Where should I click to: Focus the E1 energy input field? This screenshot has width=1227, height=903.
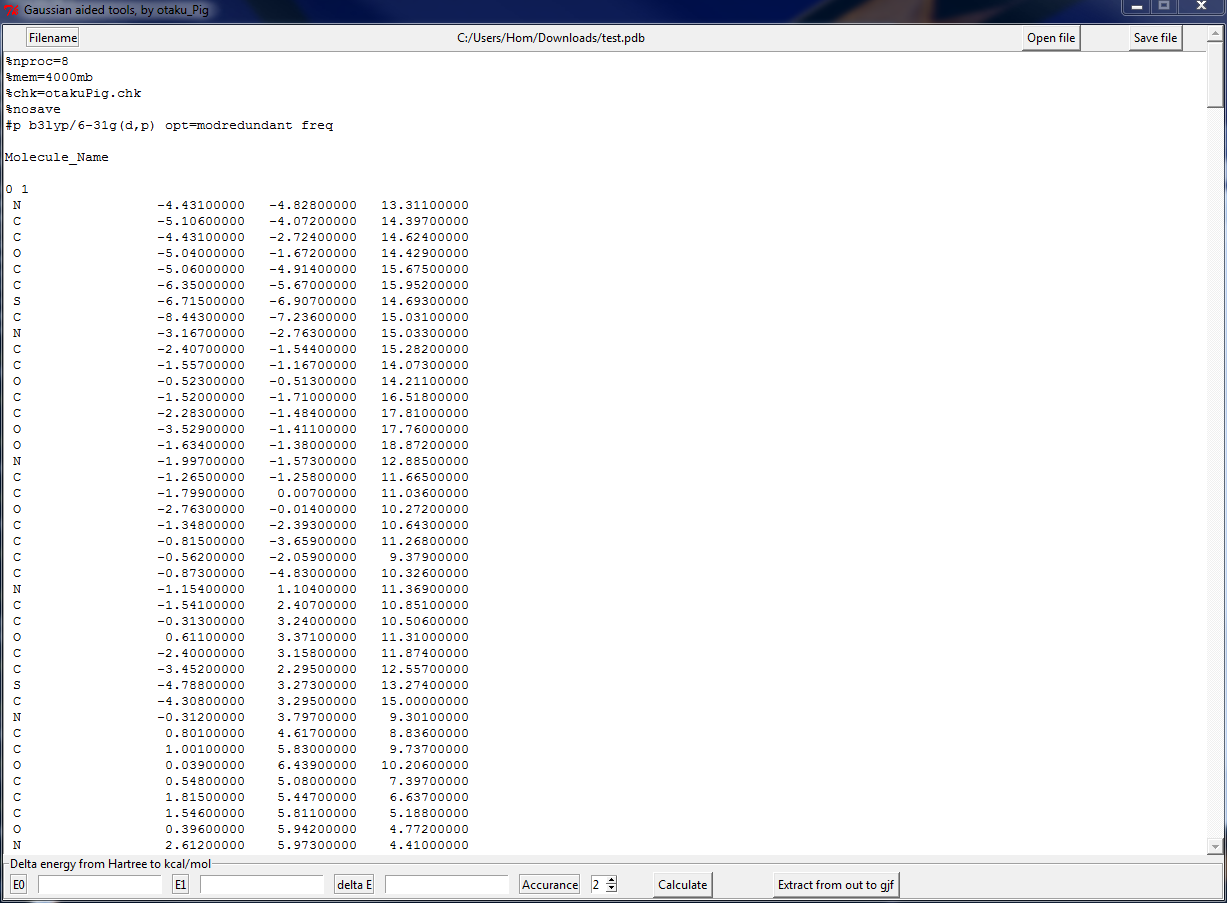(x=262, y=884)
